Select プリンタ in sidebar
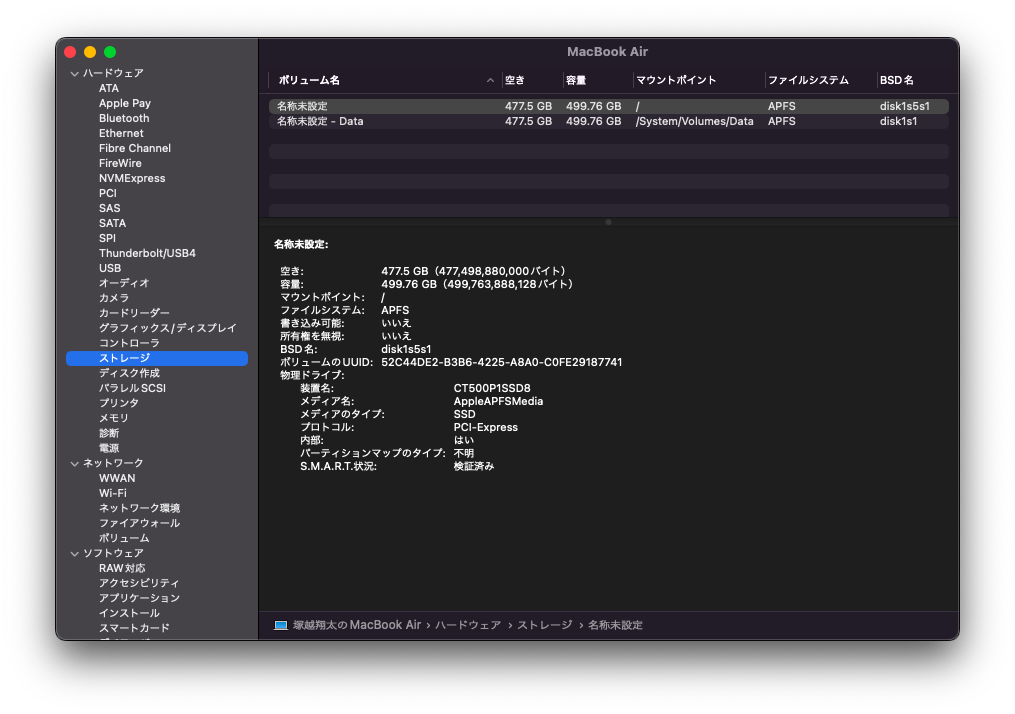 click(118, 403)
